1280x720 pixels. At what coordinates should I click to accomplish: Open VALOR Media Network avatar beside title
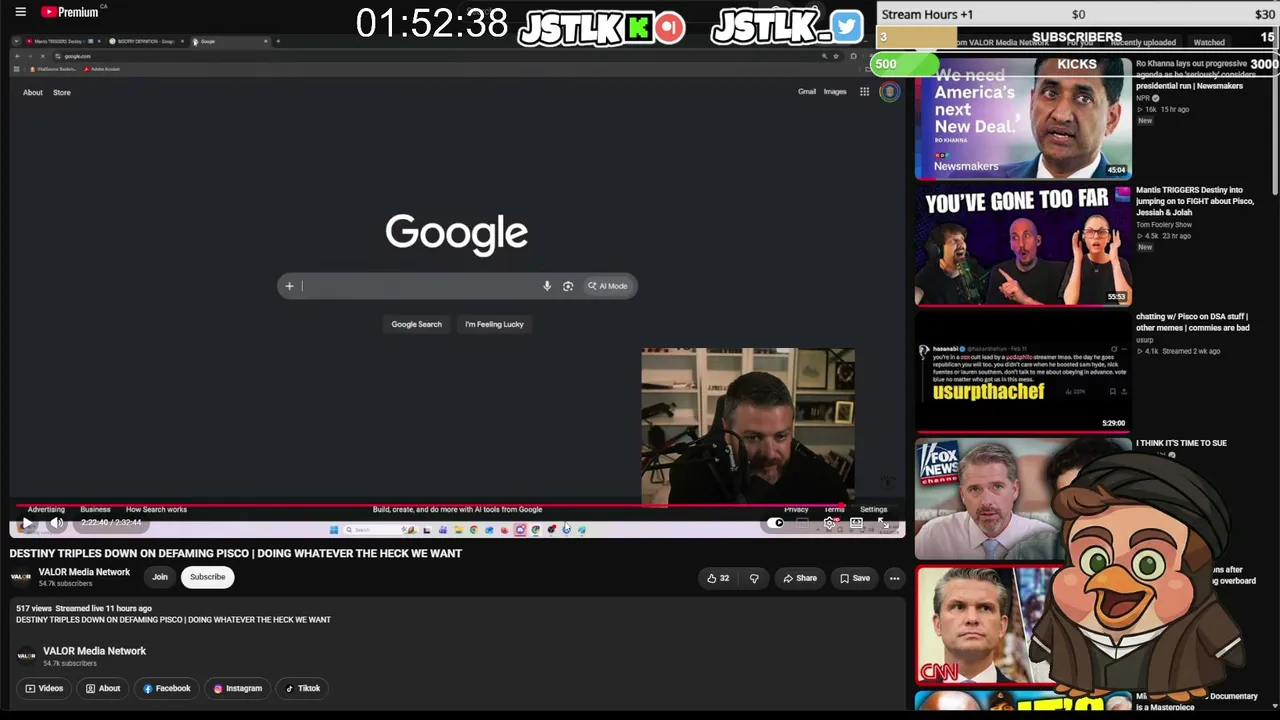[x=20, y=577]
